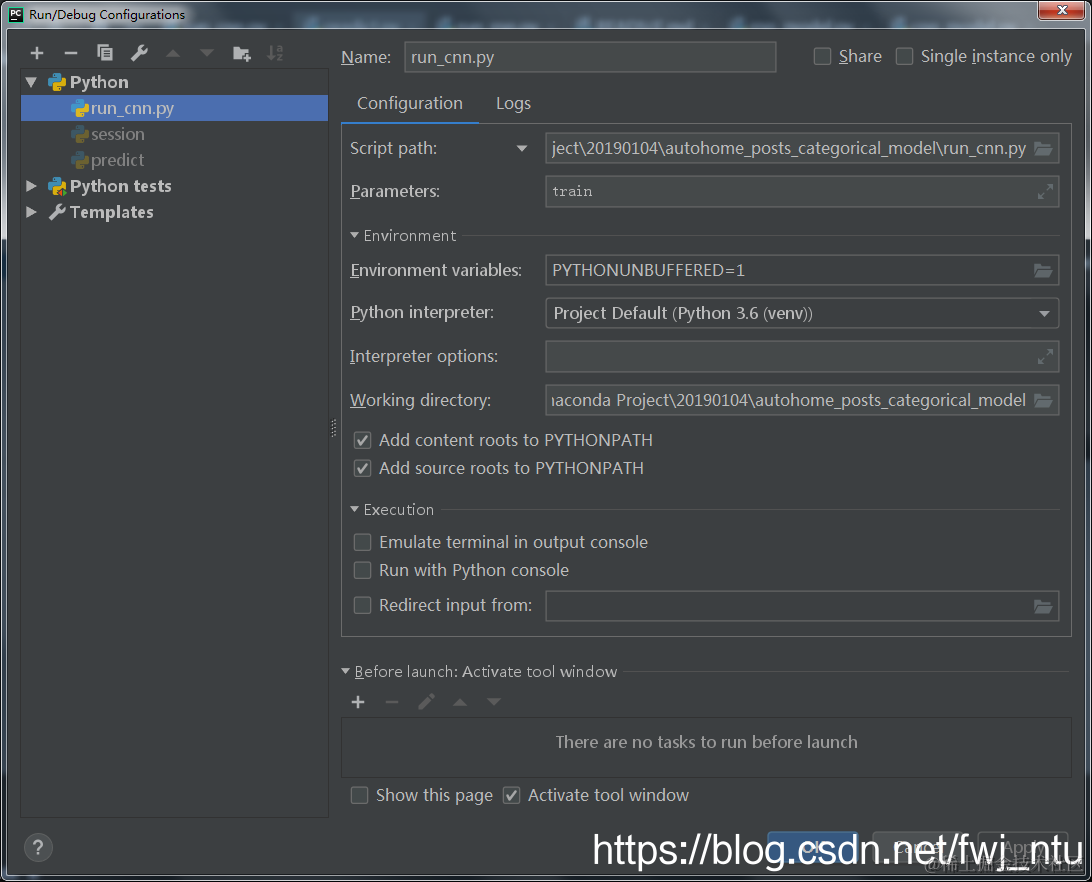The image size is (1092, 882).
Task: Open help with the question mark button
Action: click(38, 848)
